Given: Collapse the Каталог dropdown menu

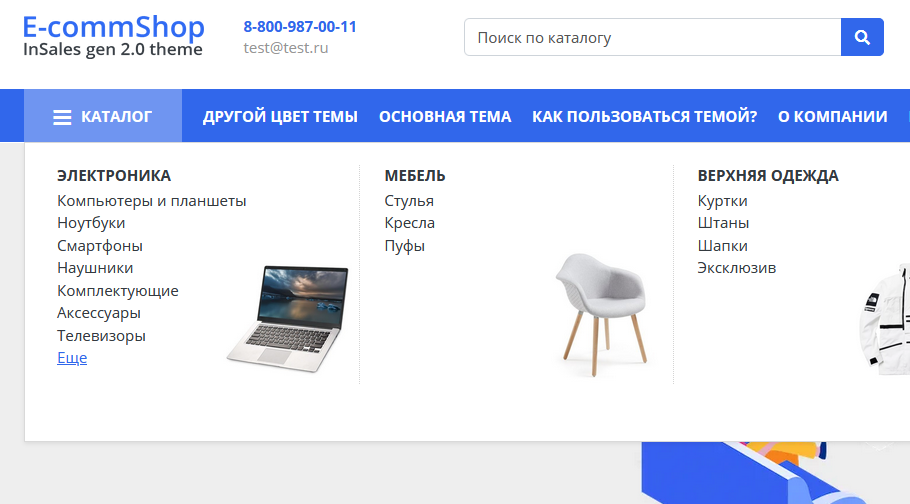Looking at the screenshot, I should (103, 116).
